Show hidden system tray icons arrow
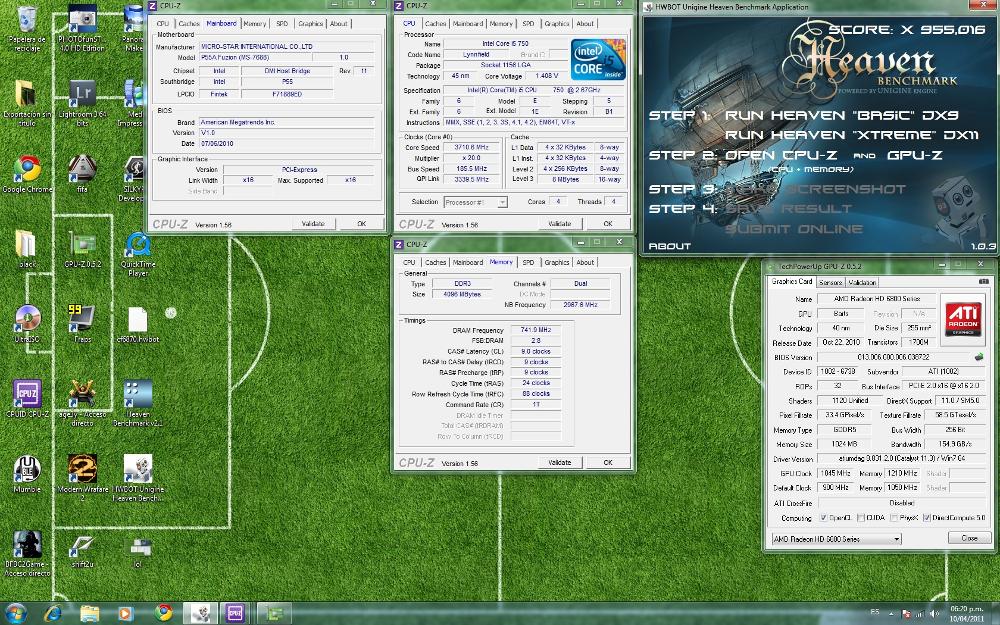The height and width of the screenshot is (625, 1000). [x=891, y=614]
